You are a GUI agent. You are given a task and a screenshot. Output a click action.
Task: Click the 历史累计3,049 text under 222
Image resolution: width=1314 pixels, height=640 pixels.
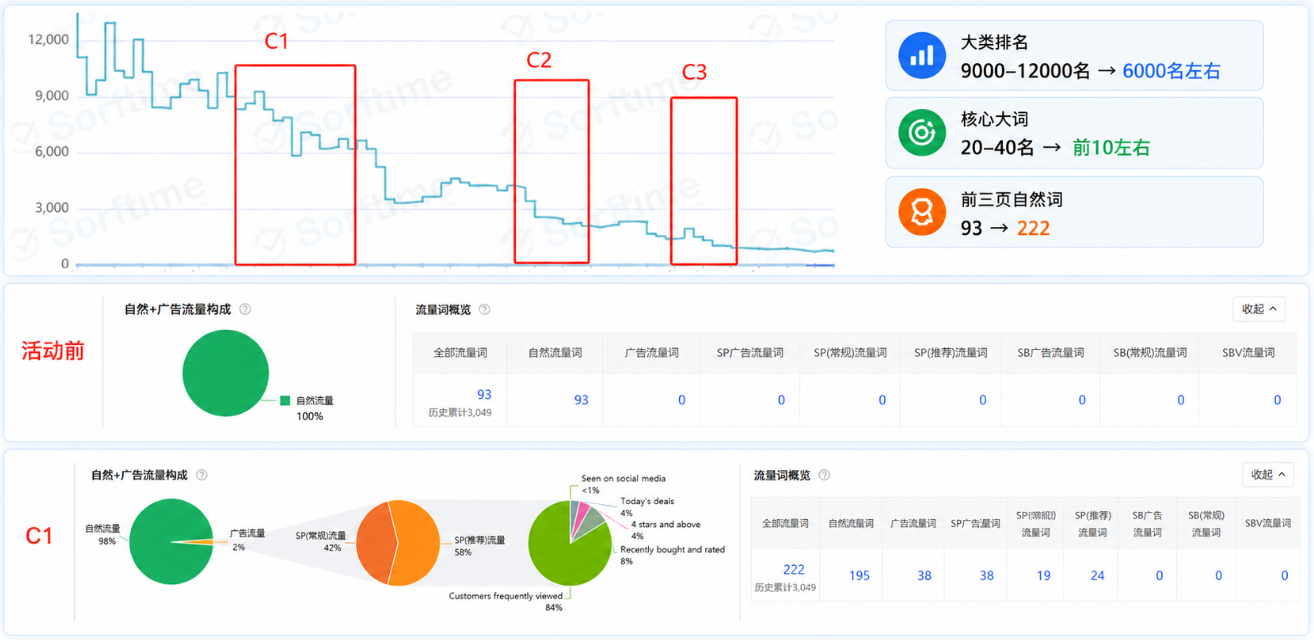[x=785, y=588]
